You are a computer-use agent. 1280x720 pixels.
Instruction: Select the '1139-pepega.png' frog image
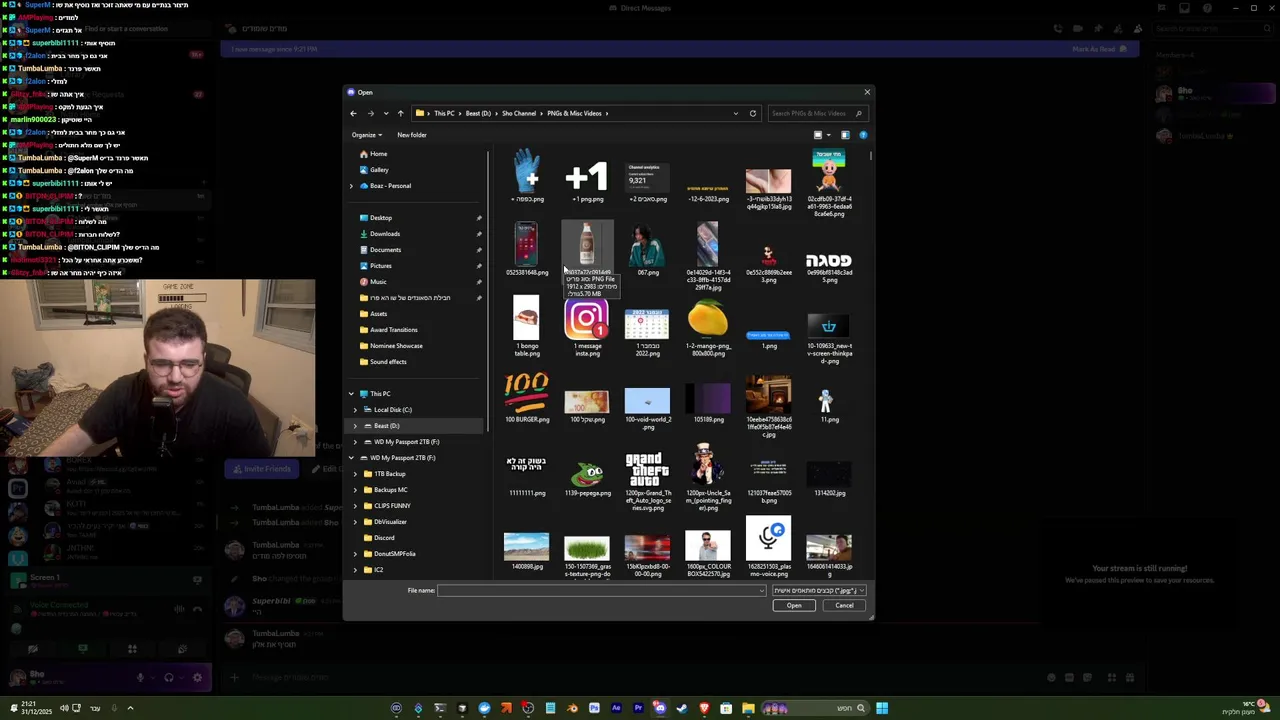tap(587, 478)
